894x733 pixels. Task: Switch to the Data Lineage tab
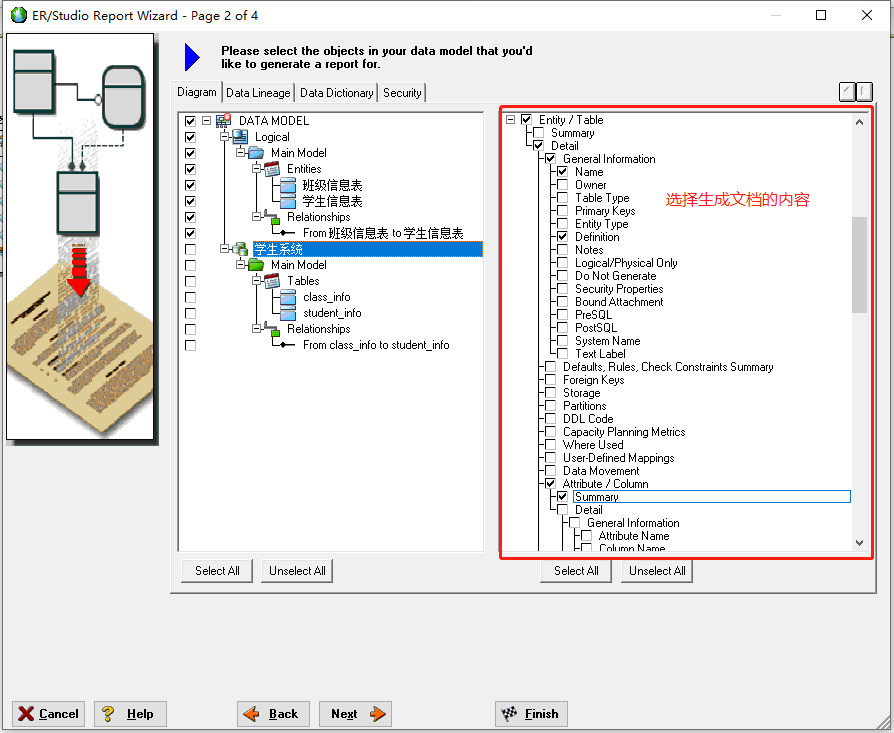(x=258, y=93)
